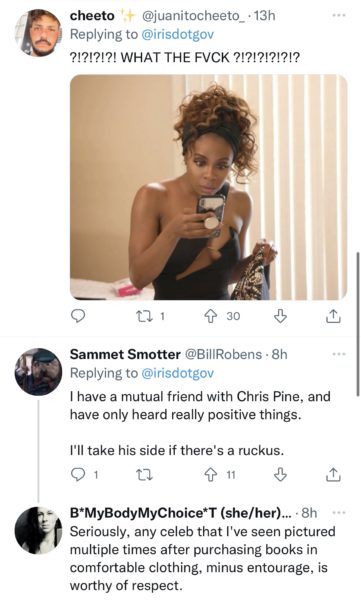Open more options on B*MyBodyMyChoice*T's tweet
361x600 pixels.
[339, 513]
